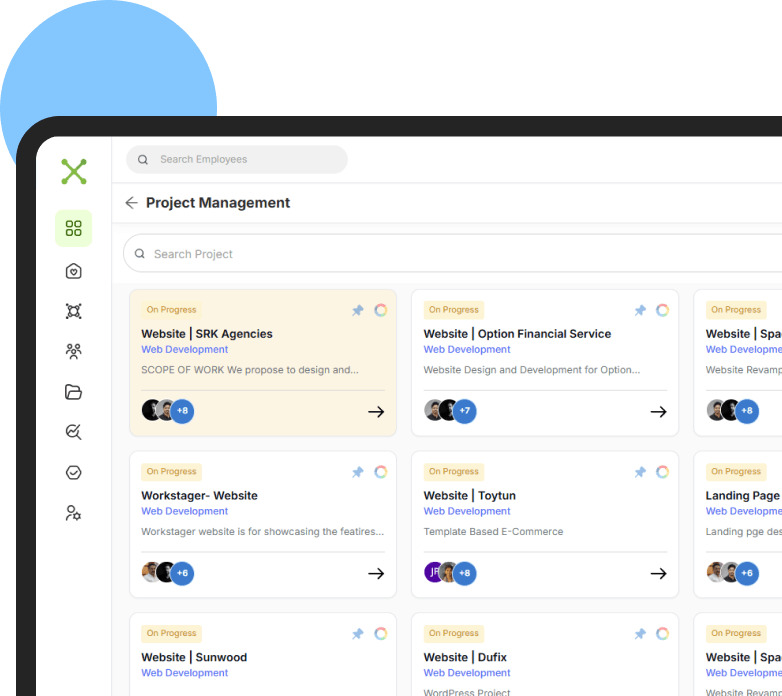Image resolution: width=782 pixels, height=696 pixels.
Task: Click the analytics search sidebar icon
Action: click(73, 432)
